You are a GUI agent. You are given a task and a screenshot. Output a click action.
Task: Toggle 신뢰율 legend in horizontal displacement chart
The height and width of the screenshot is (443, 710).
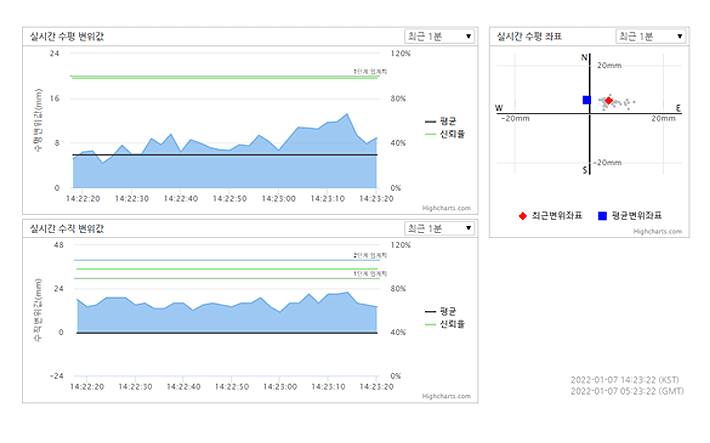click(445, 134)
